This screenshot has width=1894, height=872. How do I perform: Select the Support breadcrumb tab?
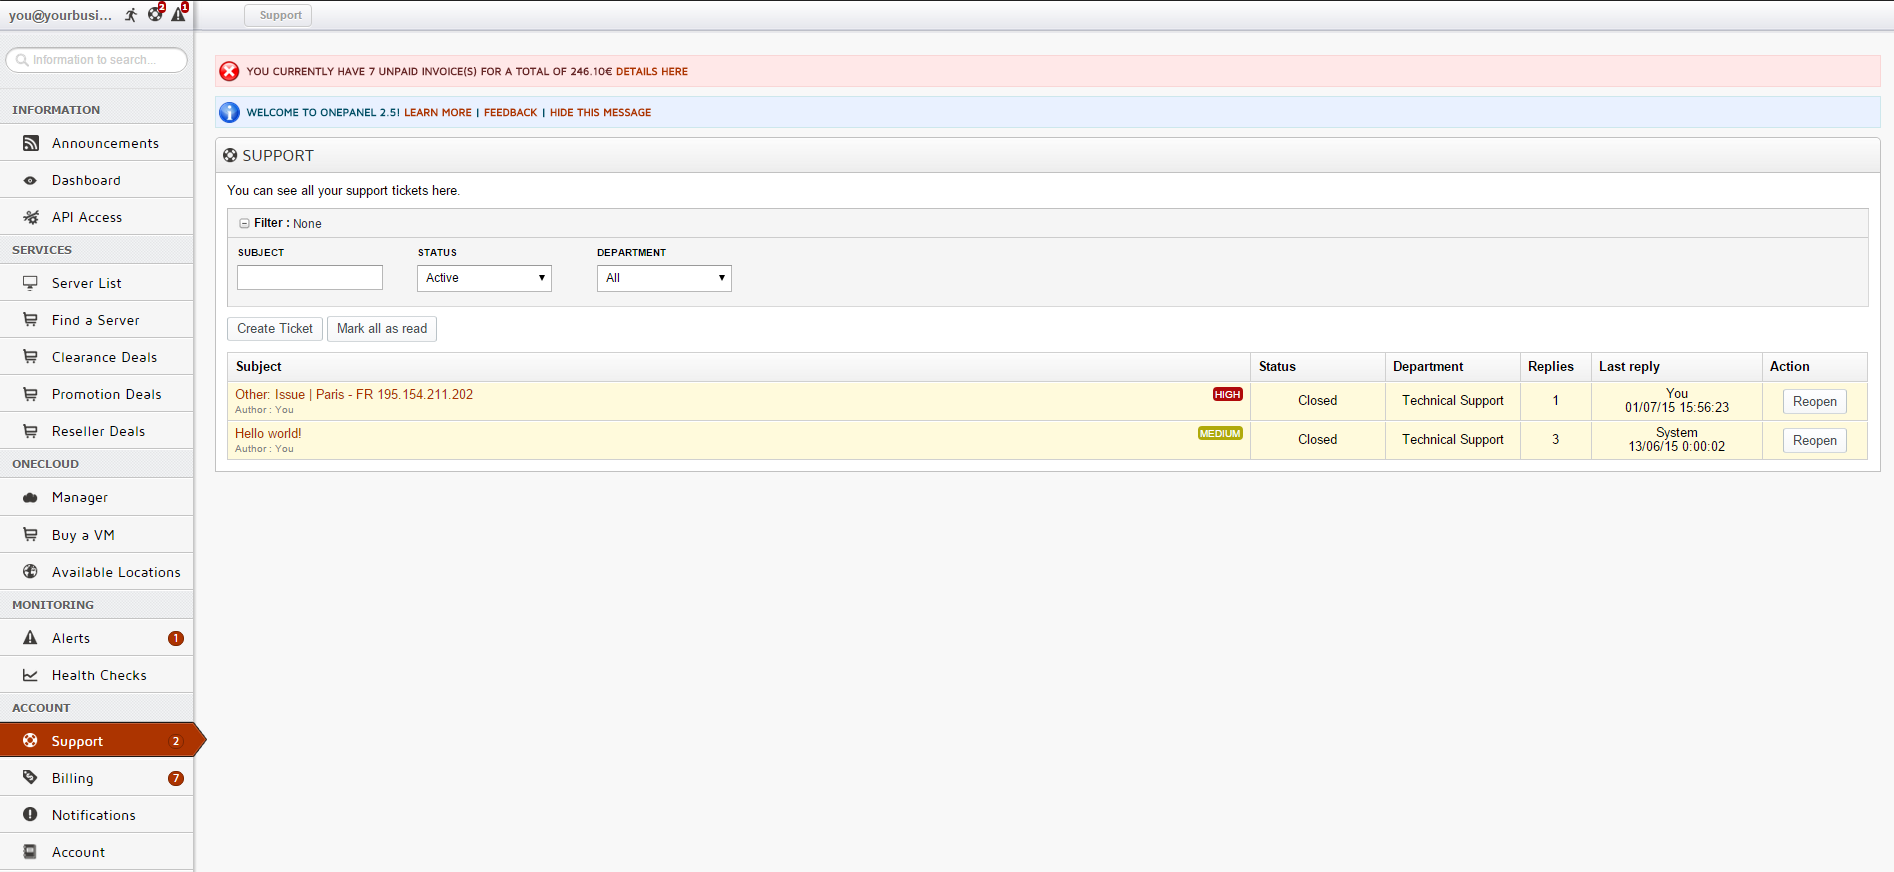279,15
